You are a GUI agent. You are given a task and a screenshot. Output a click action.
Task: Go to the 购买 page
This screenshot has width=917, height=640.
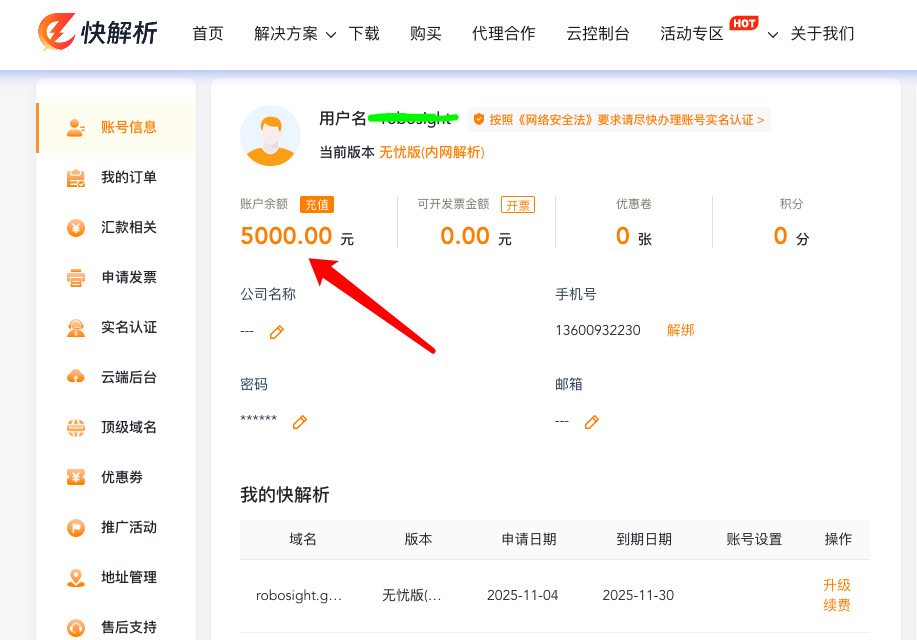425,34
